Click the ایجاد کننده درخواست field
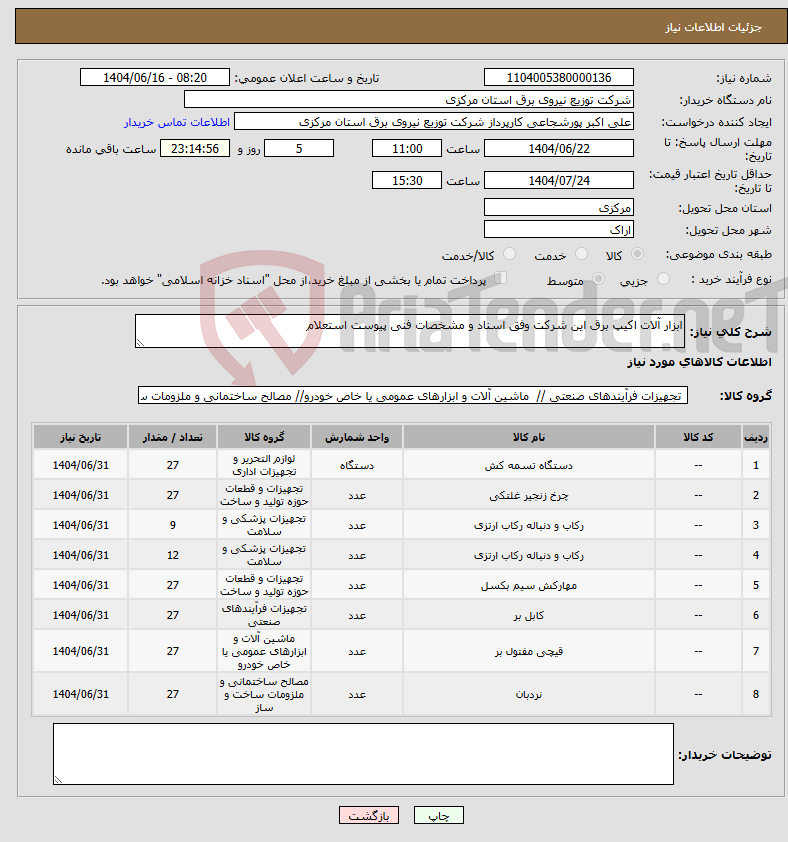 pyautogui.click(x=434, y=122)
